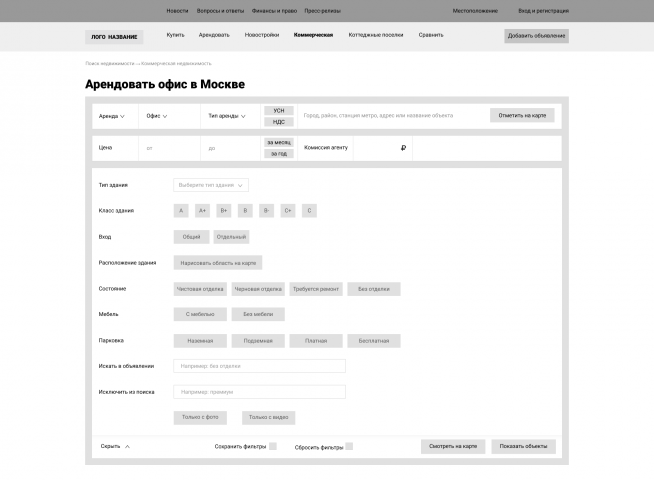Click Добавить объявление button
This screenshot has height=480, width=654.
coord(536,36)
